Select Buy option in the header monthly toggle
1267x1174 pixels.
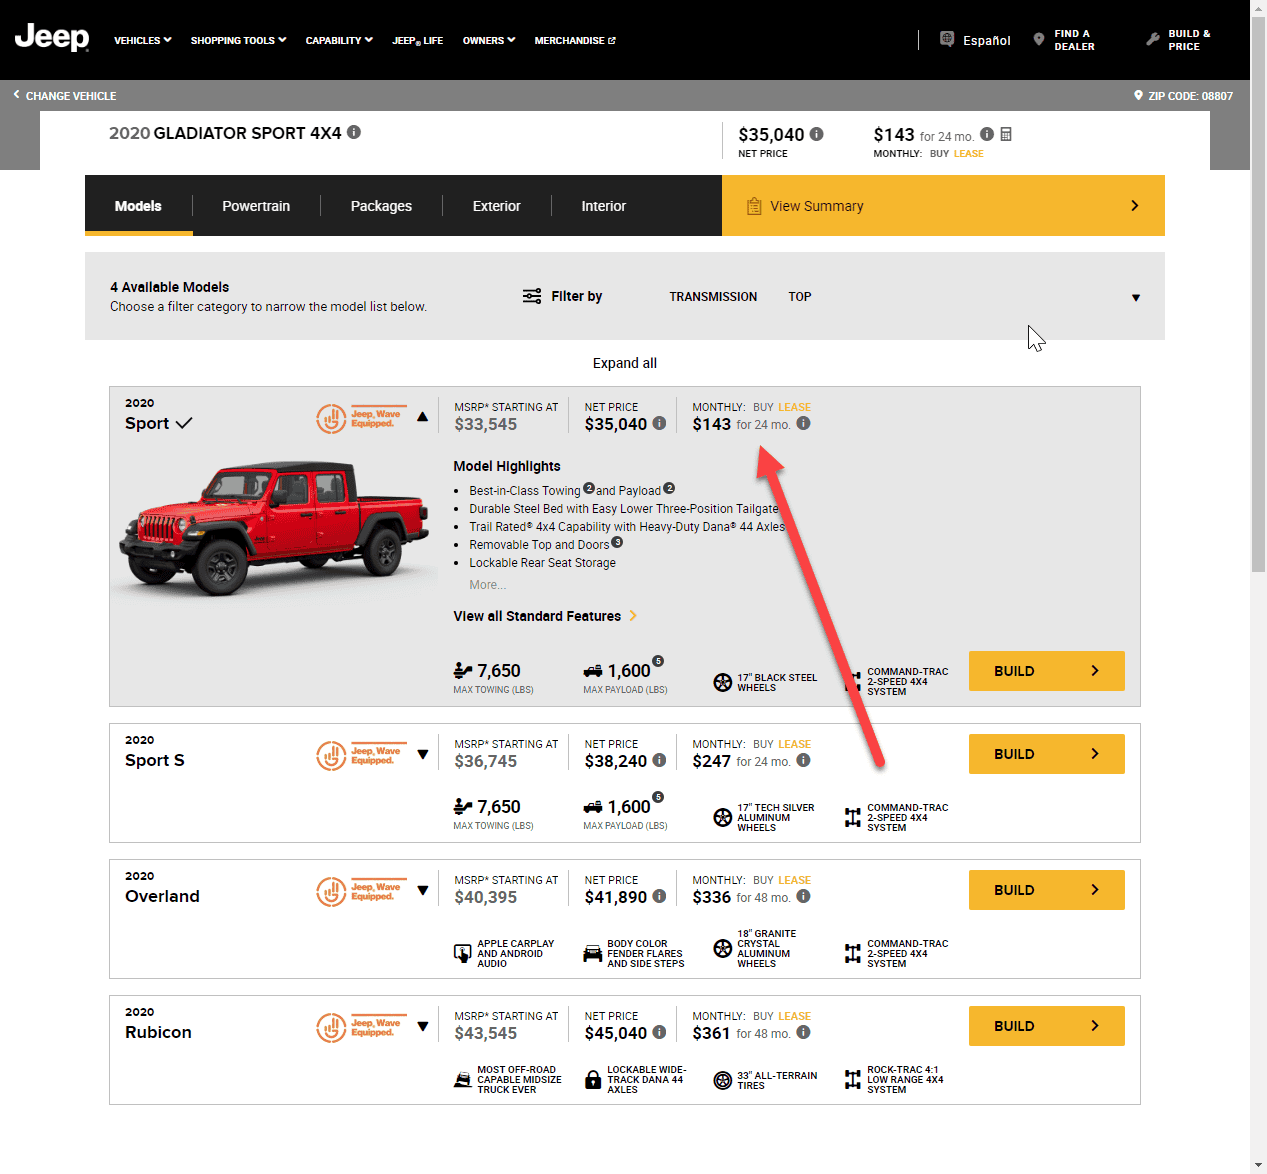tap(939, 154)
